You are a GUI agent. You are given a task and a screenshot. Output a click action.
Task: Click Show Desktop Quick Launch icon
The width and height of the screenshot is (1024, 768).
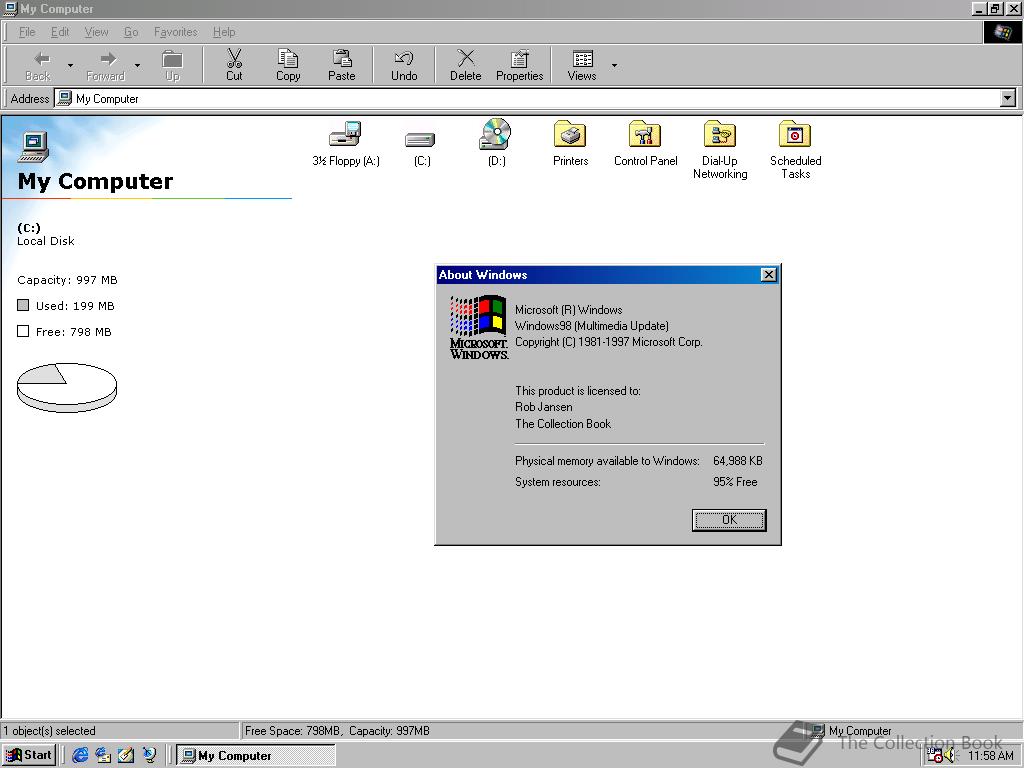coord(126,756)
